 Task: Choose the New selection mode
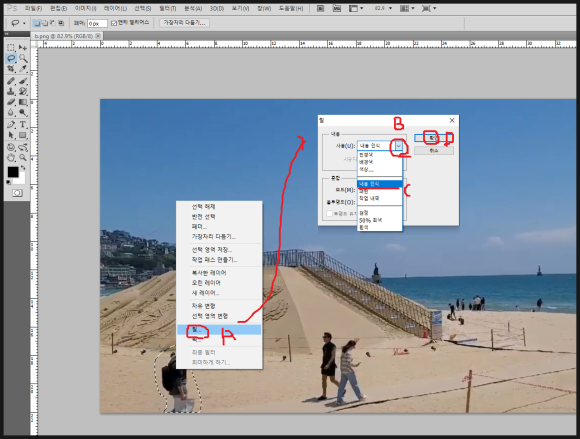pyautogui.click(x=37, y=23)
